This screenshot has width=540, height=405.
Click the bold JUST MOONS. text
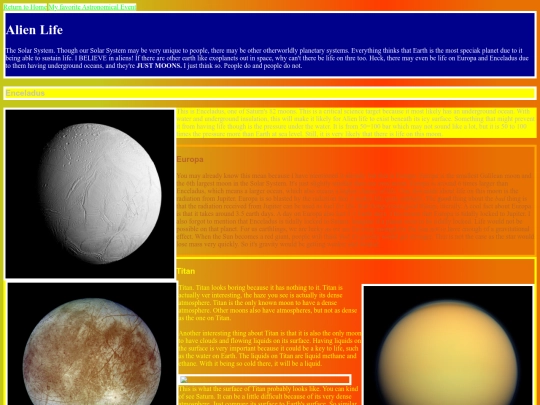pos(159,66)
